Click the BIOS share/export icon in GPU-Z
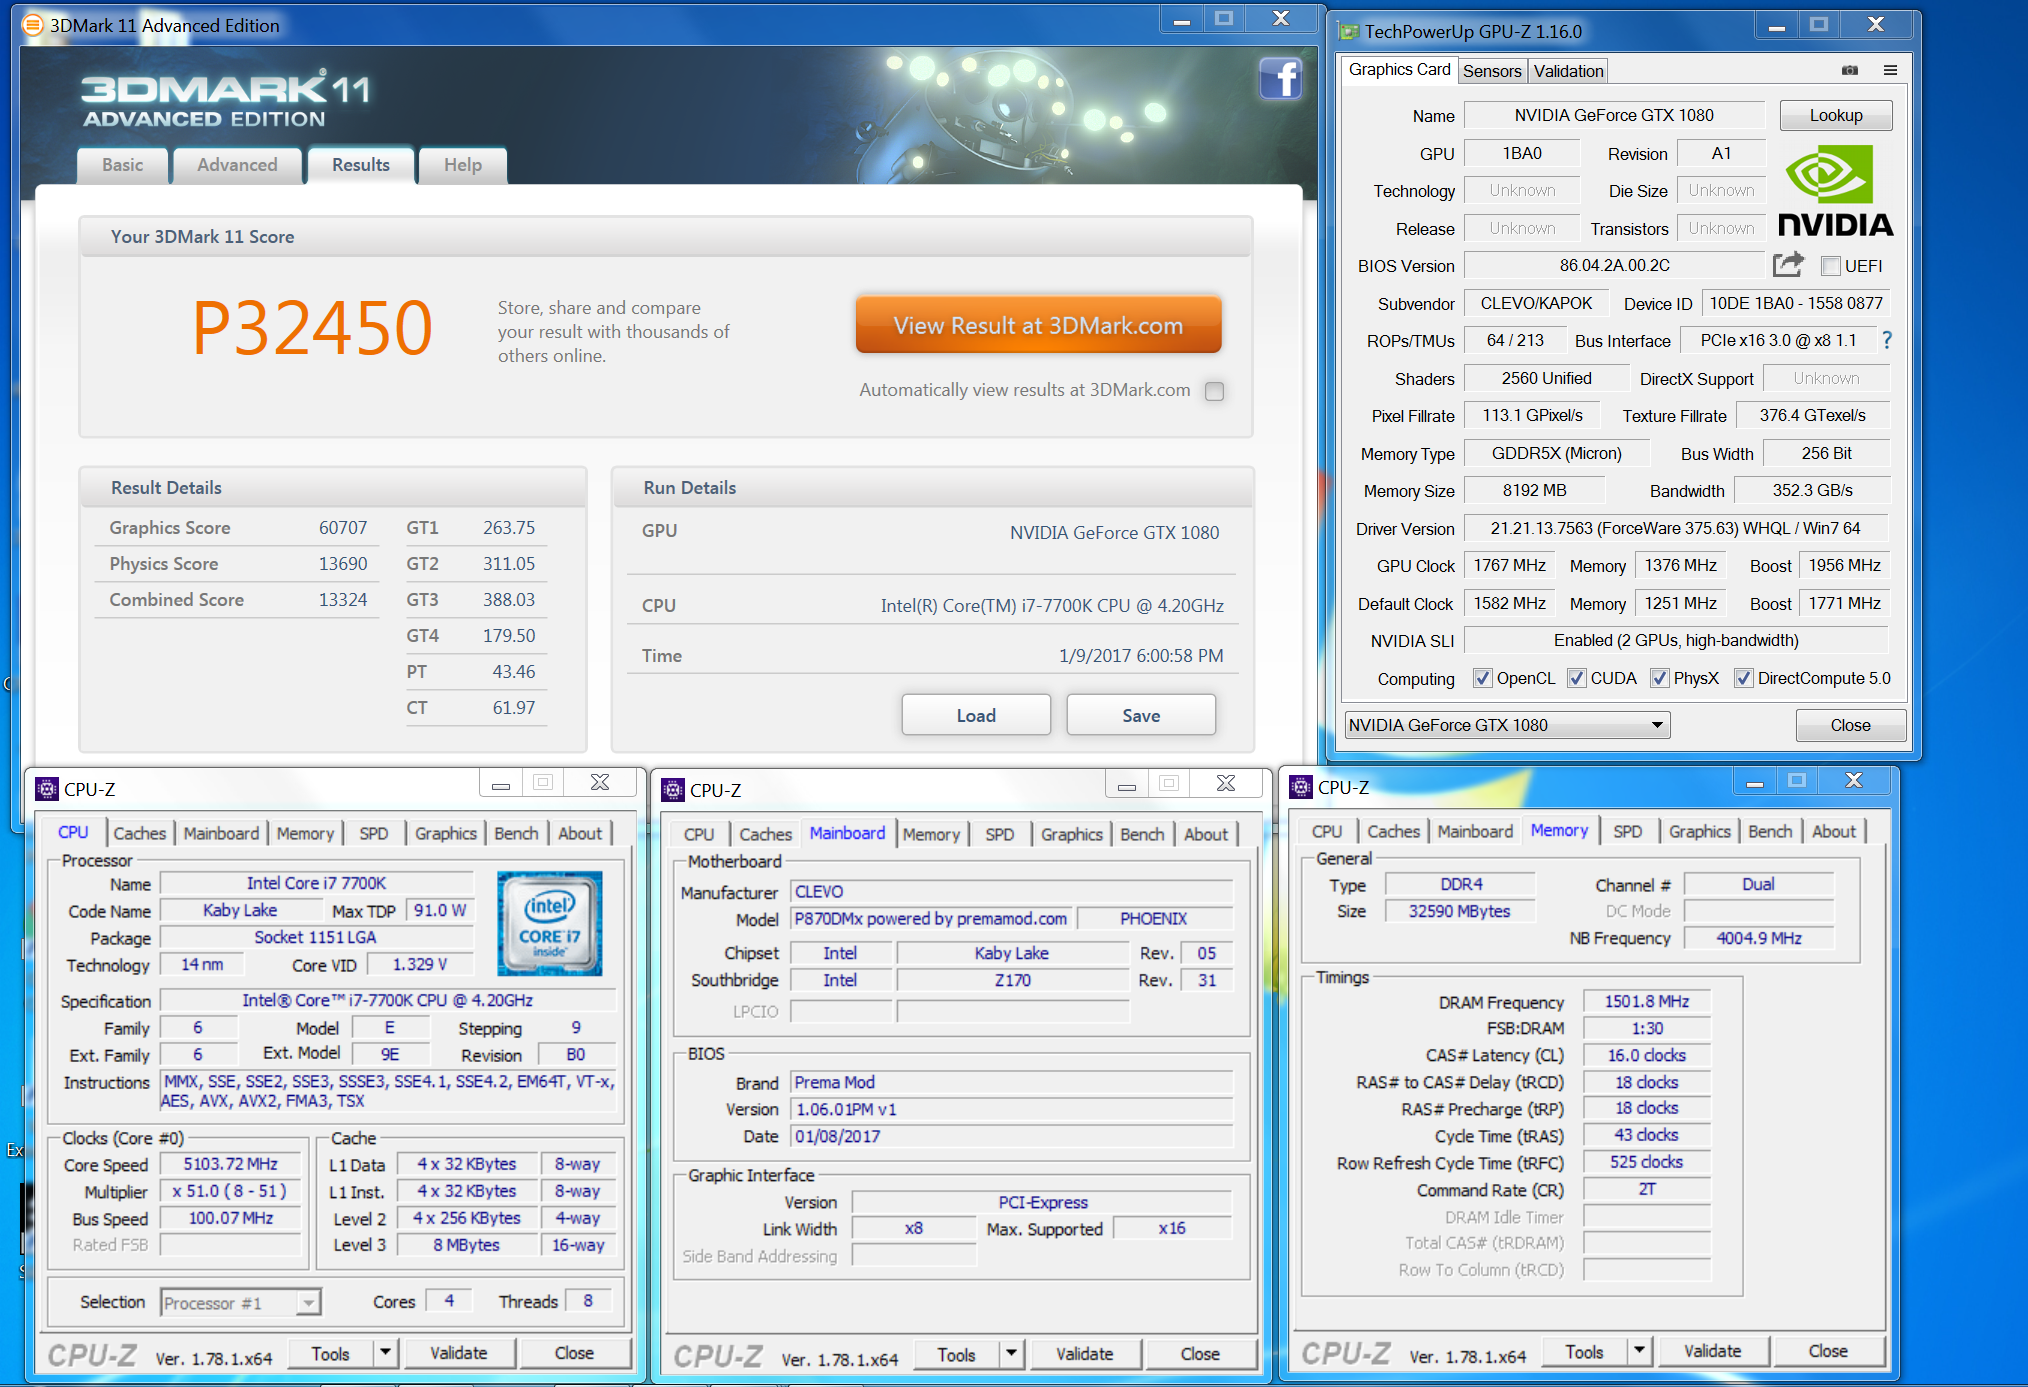This screenshot has height=1387, width=2028. tap(1788, 265)
